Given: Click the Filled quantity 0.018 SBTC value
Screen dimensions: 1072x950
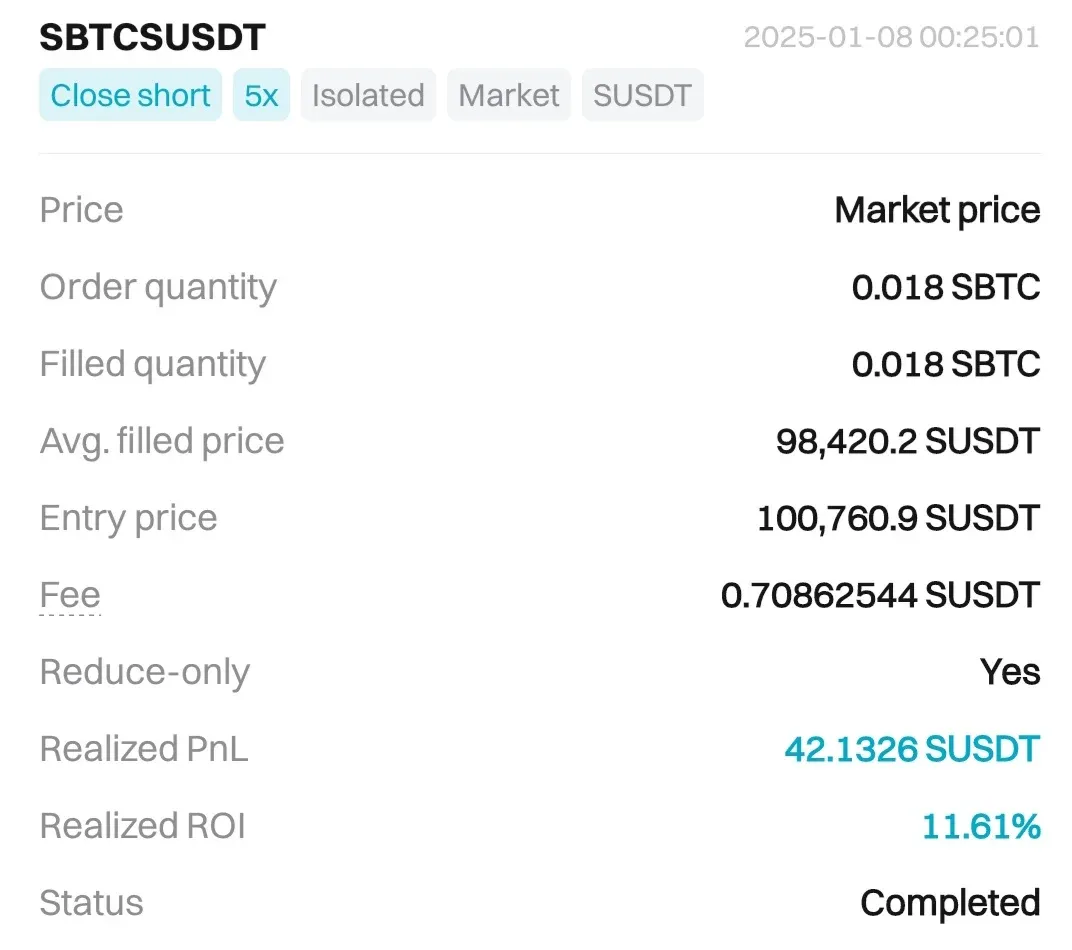Looking at the screenshot, I should 945,364.
